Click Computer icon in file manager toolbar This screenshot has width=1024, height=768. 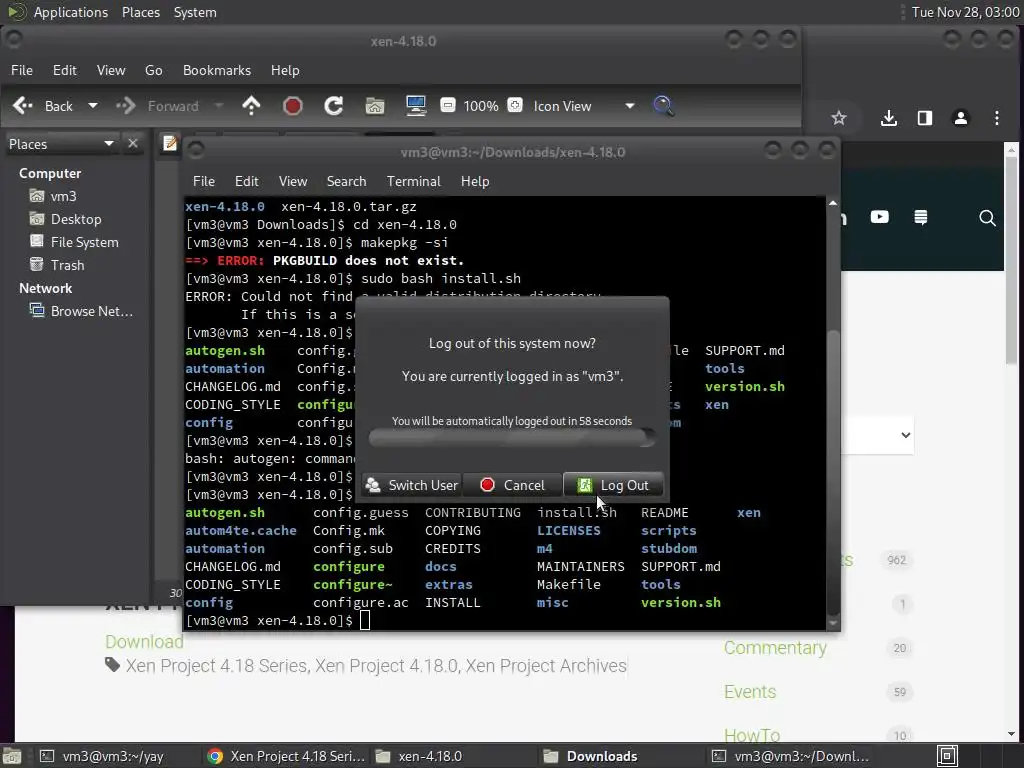point(416,106)
